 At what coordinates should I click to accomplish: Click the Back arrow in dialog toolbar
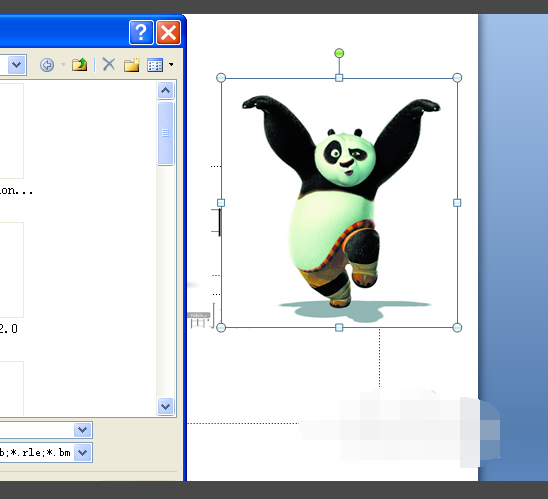pyautogui.click(x=47, y=65)
